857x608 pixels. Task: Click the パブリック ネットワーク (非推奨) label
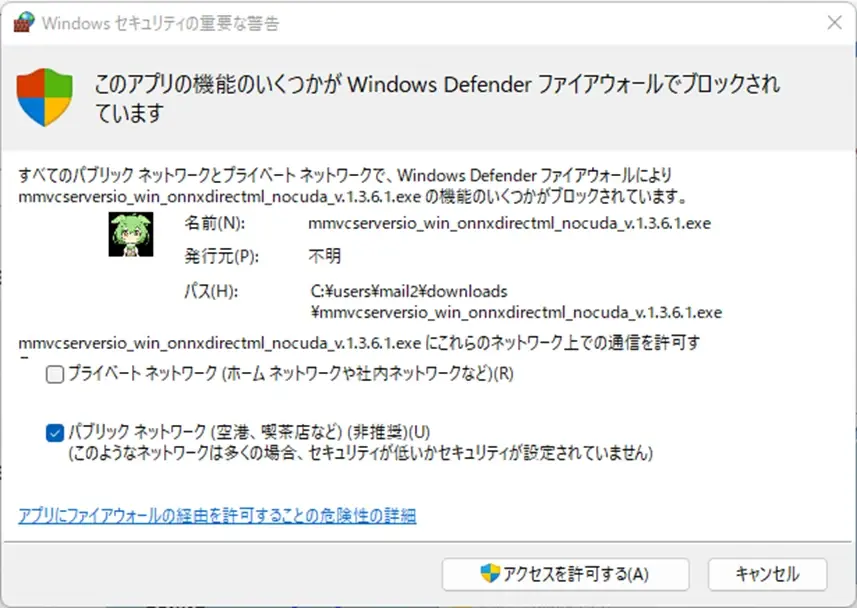[x=249, y=432]
